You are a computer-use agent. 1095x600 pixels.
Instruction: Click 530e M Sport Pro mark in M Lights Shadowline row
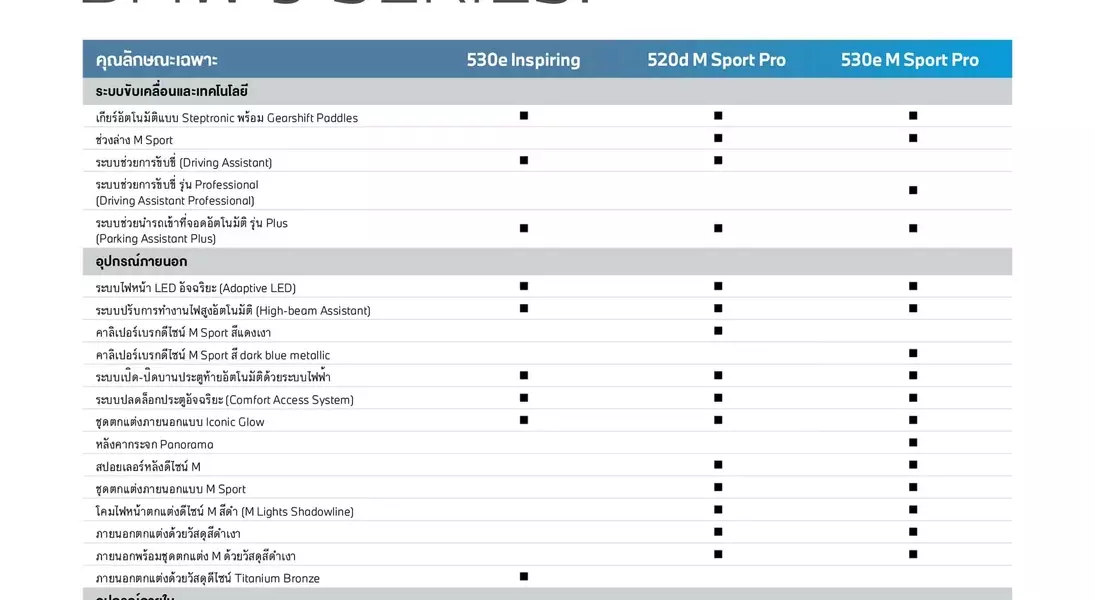click(913, 510)
